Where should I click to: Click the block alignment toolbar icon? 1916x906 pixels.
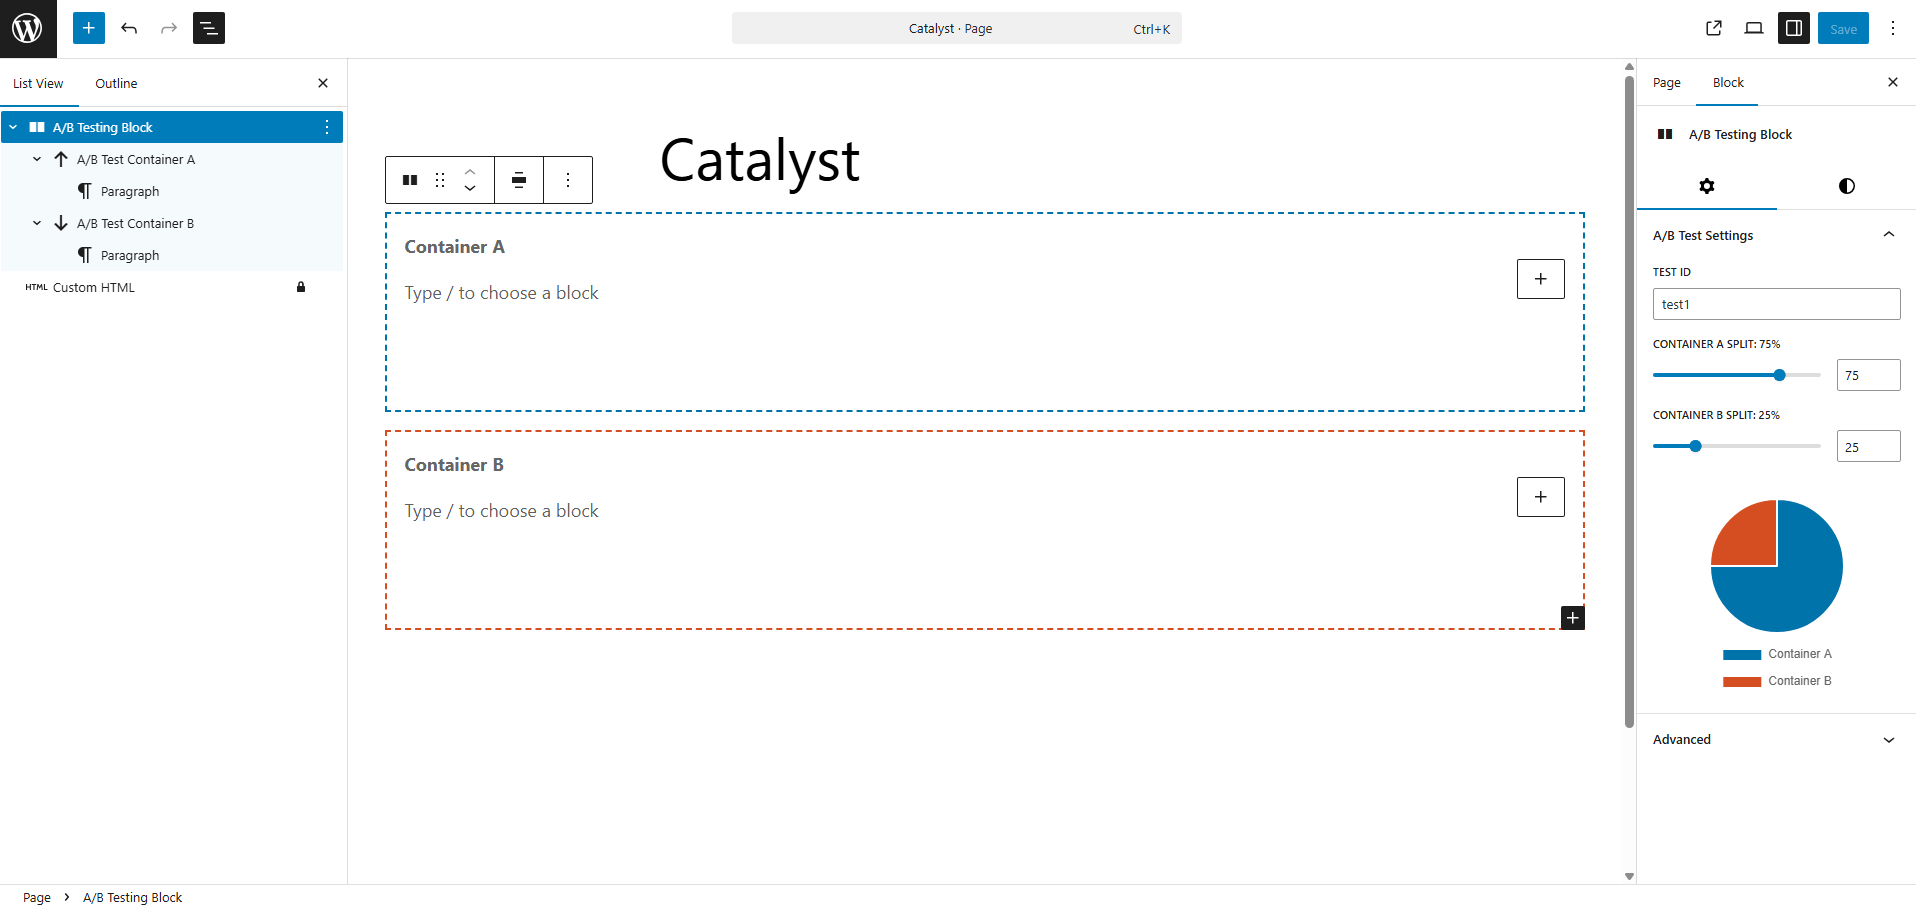pyautogui.click(x=519, y=180)
